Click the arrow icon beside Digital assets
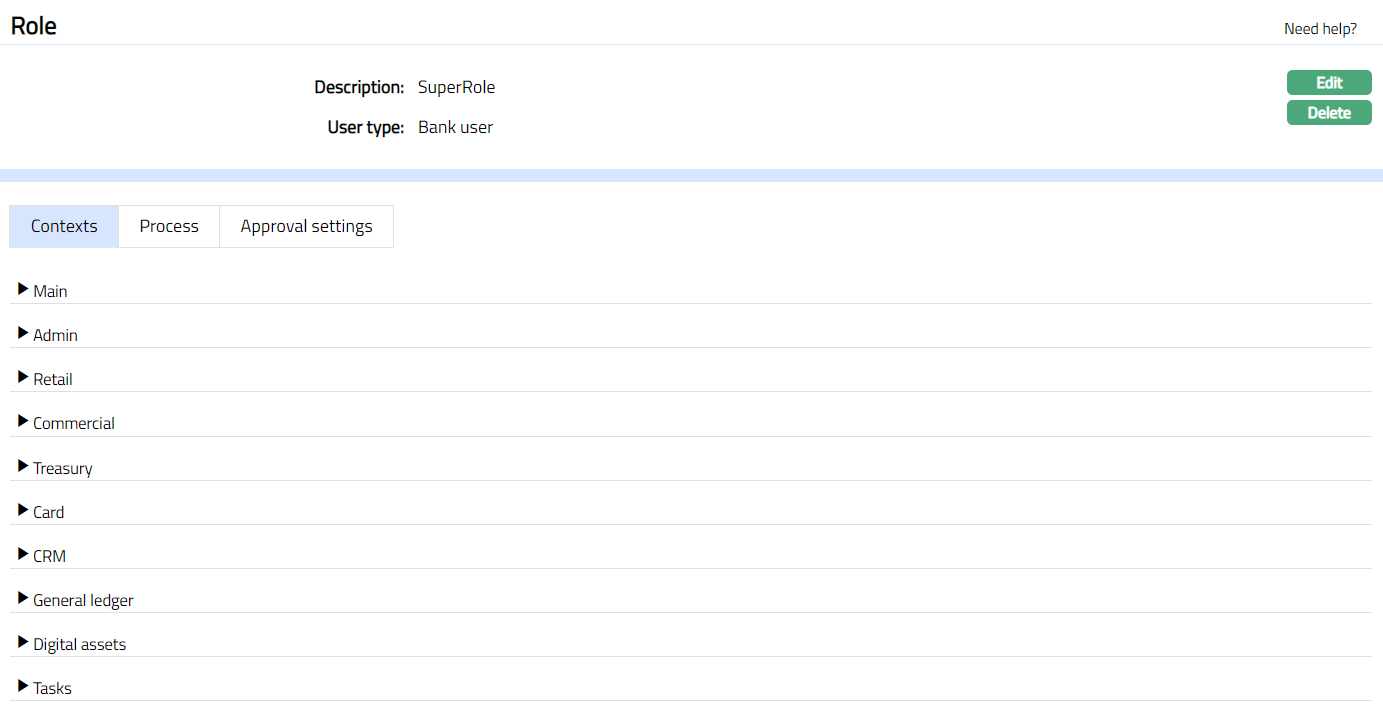 [x=24, y=643]
